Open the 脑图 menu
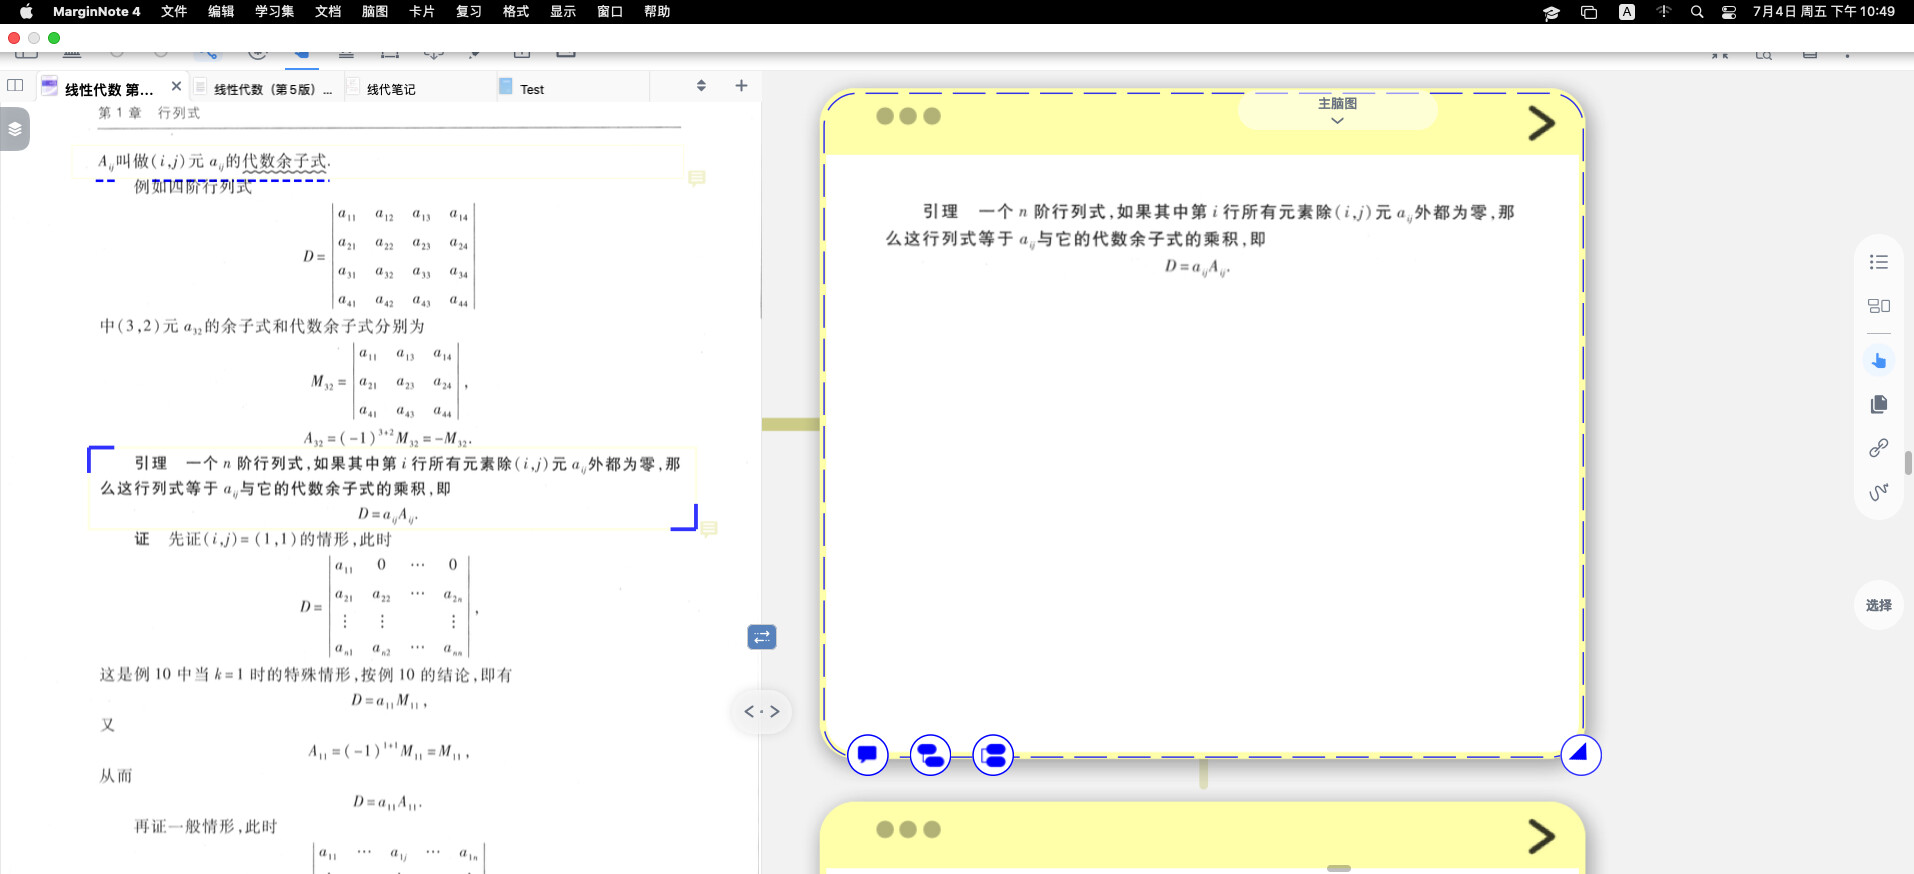1914x874 pixels. (375, 11)
